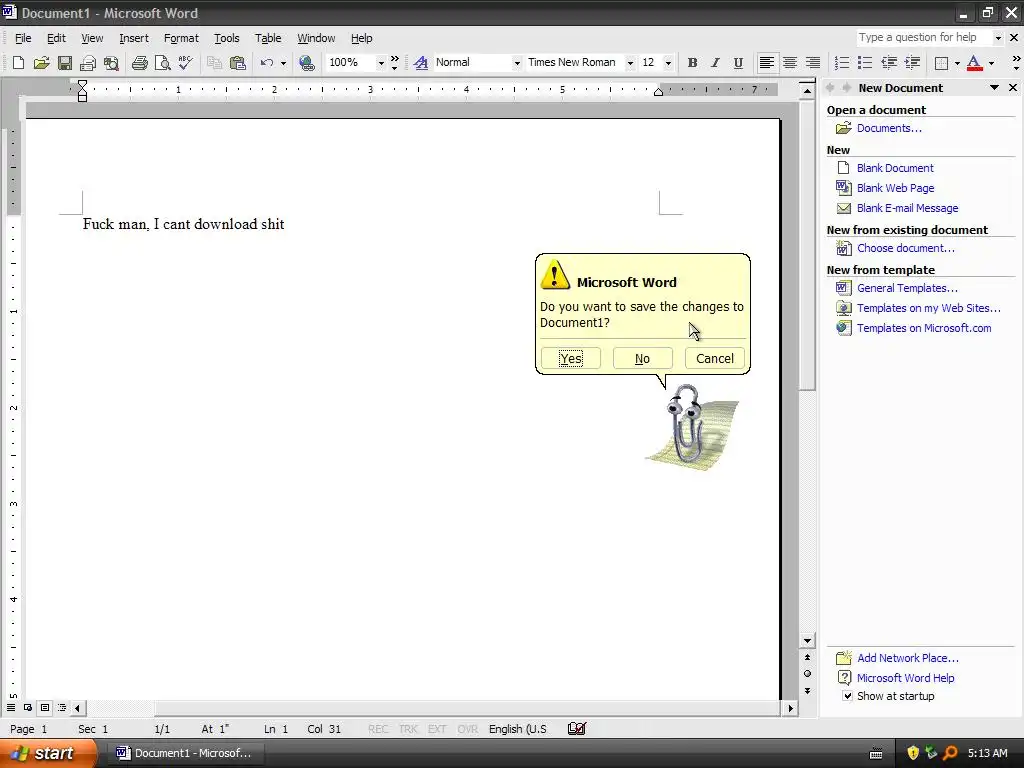Open Print Preview from the toolbar

click(x=163, y=63)
